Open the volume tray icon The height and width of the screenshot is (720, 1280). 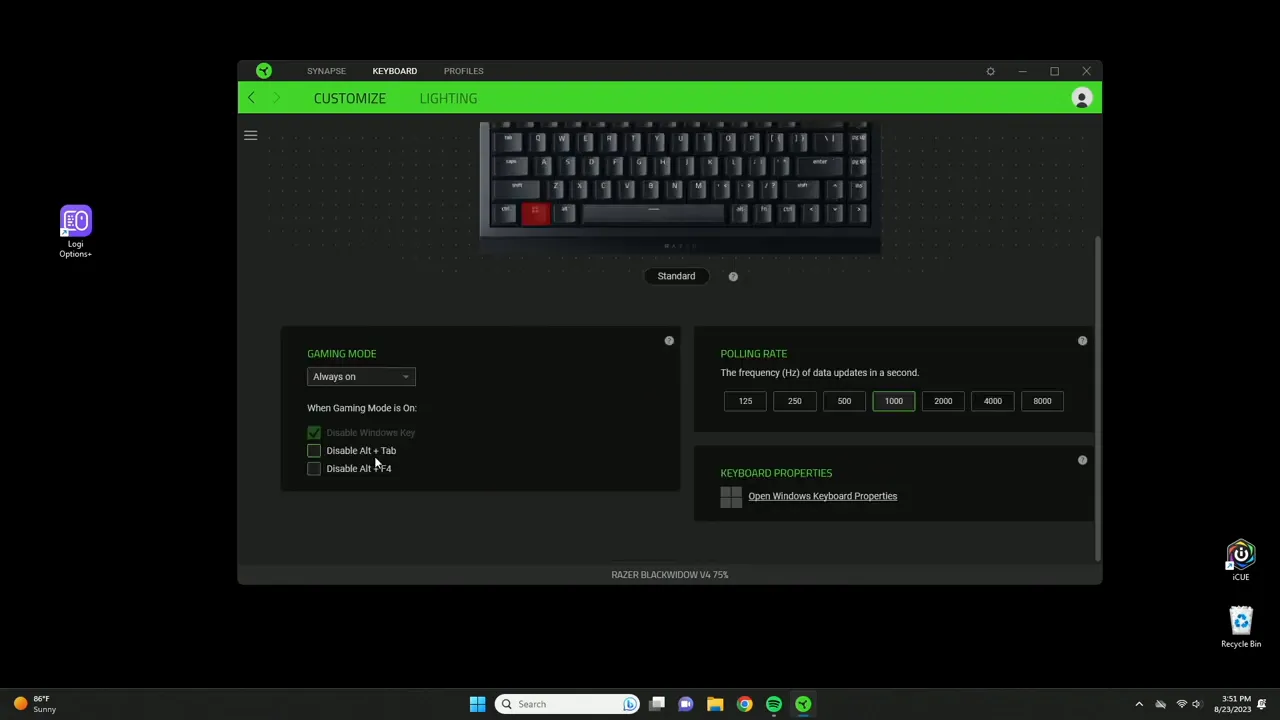(1197, 704)
